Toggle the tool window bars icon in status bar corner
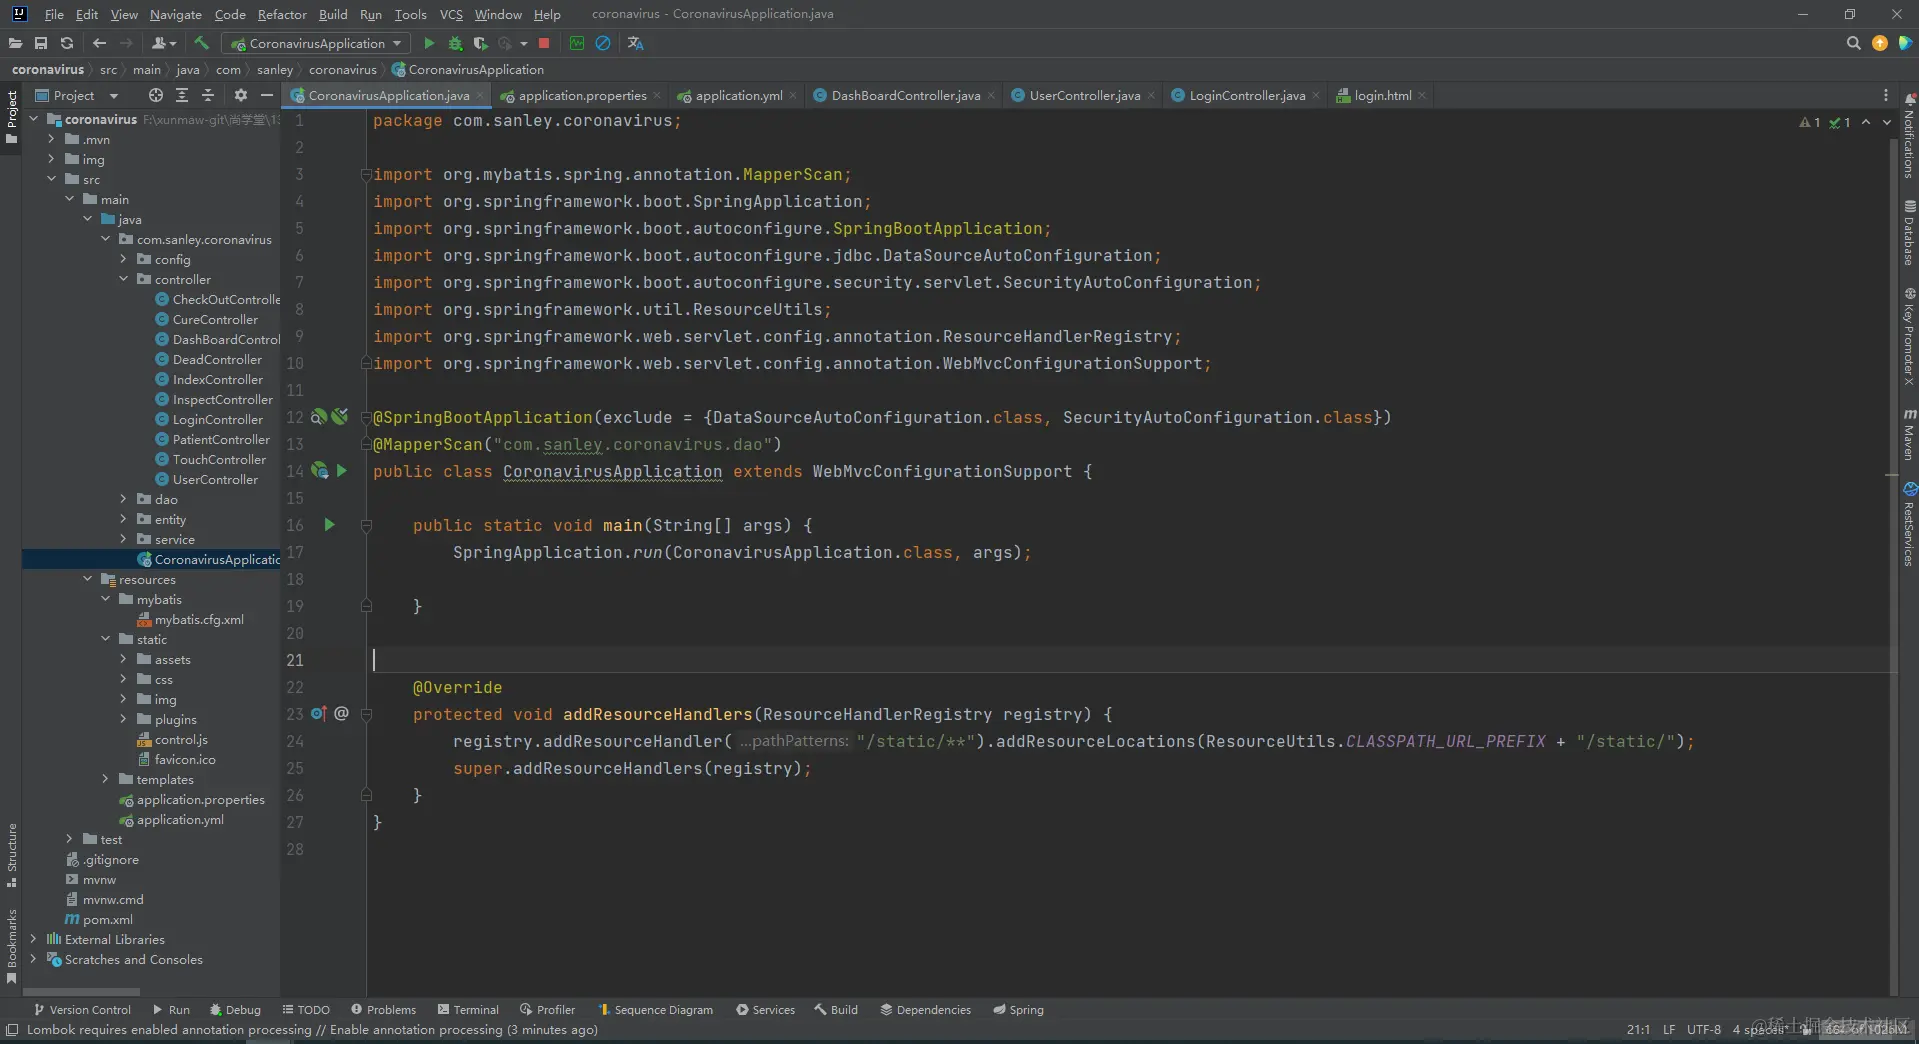 12,1030
